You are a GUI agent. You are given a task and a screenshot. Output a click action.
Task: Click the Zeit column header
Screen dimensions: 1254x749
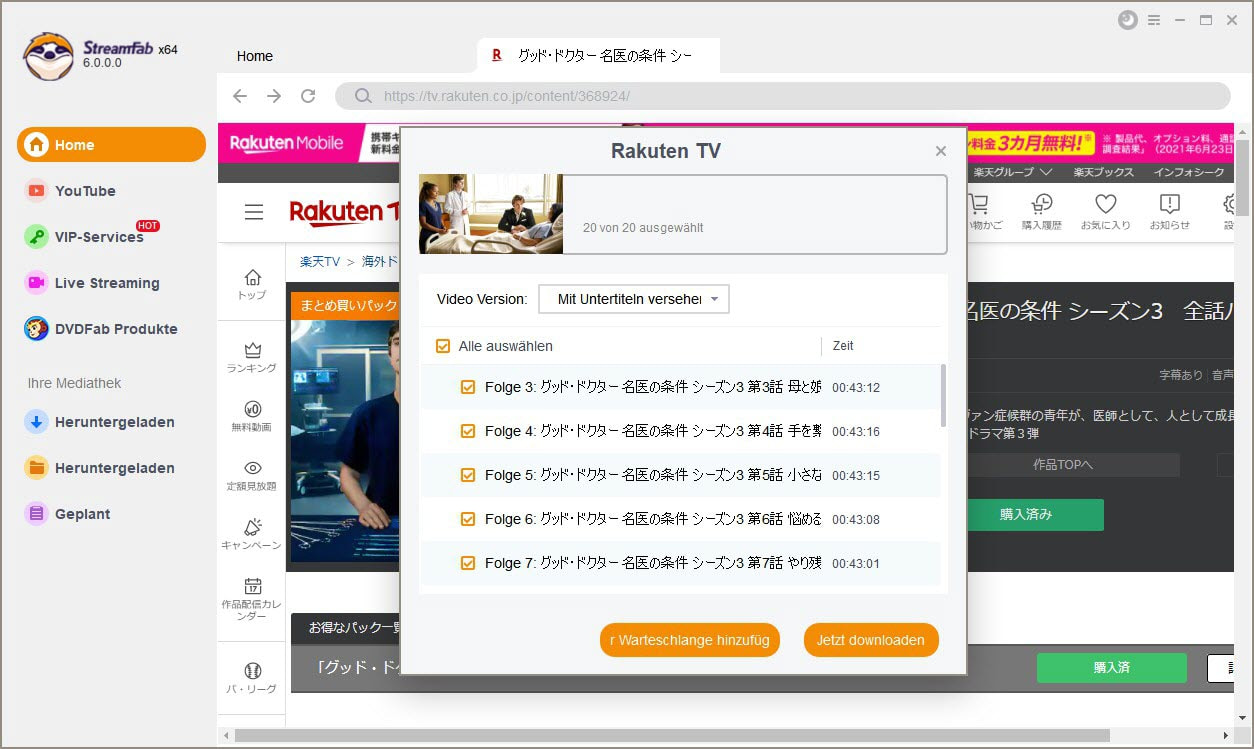point(843,346)
